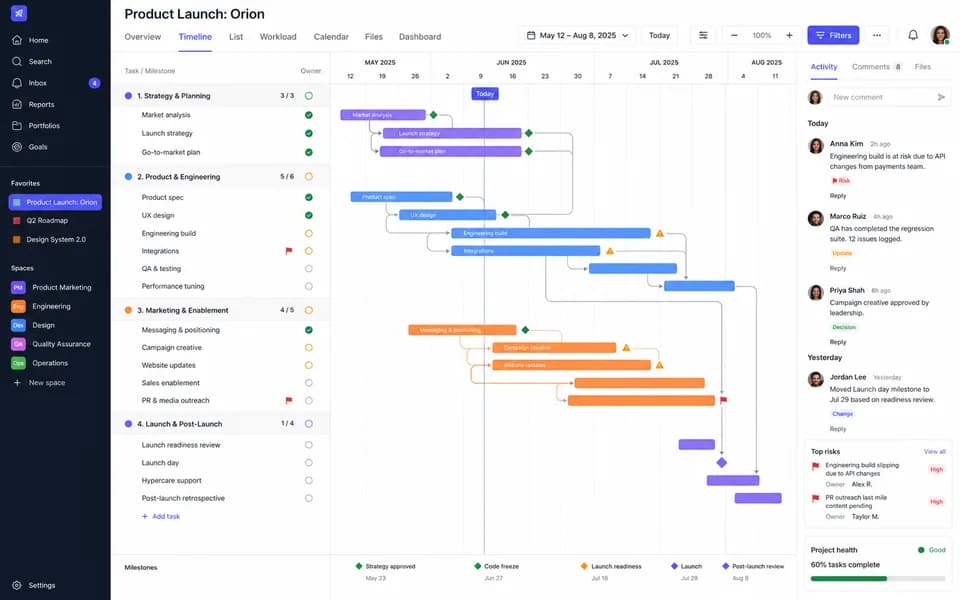Click the Today button in toolbar
The image size is (960, 600).
[x=659, y=36]
